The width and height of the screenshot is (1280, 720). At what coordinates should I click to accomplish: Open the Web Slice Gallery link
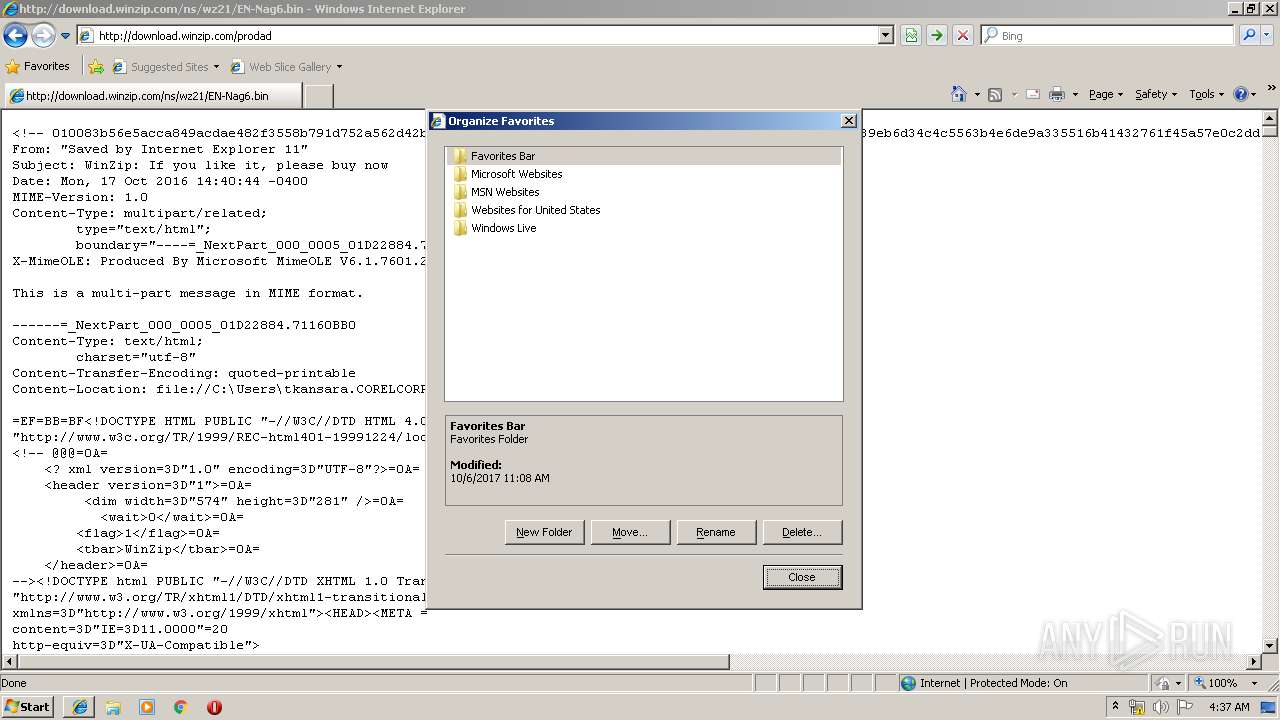(x=286, y=67)
